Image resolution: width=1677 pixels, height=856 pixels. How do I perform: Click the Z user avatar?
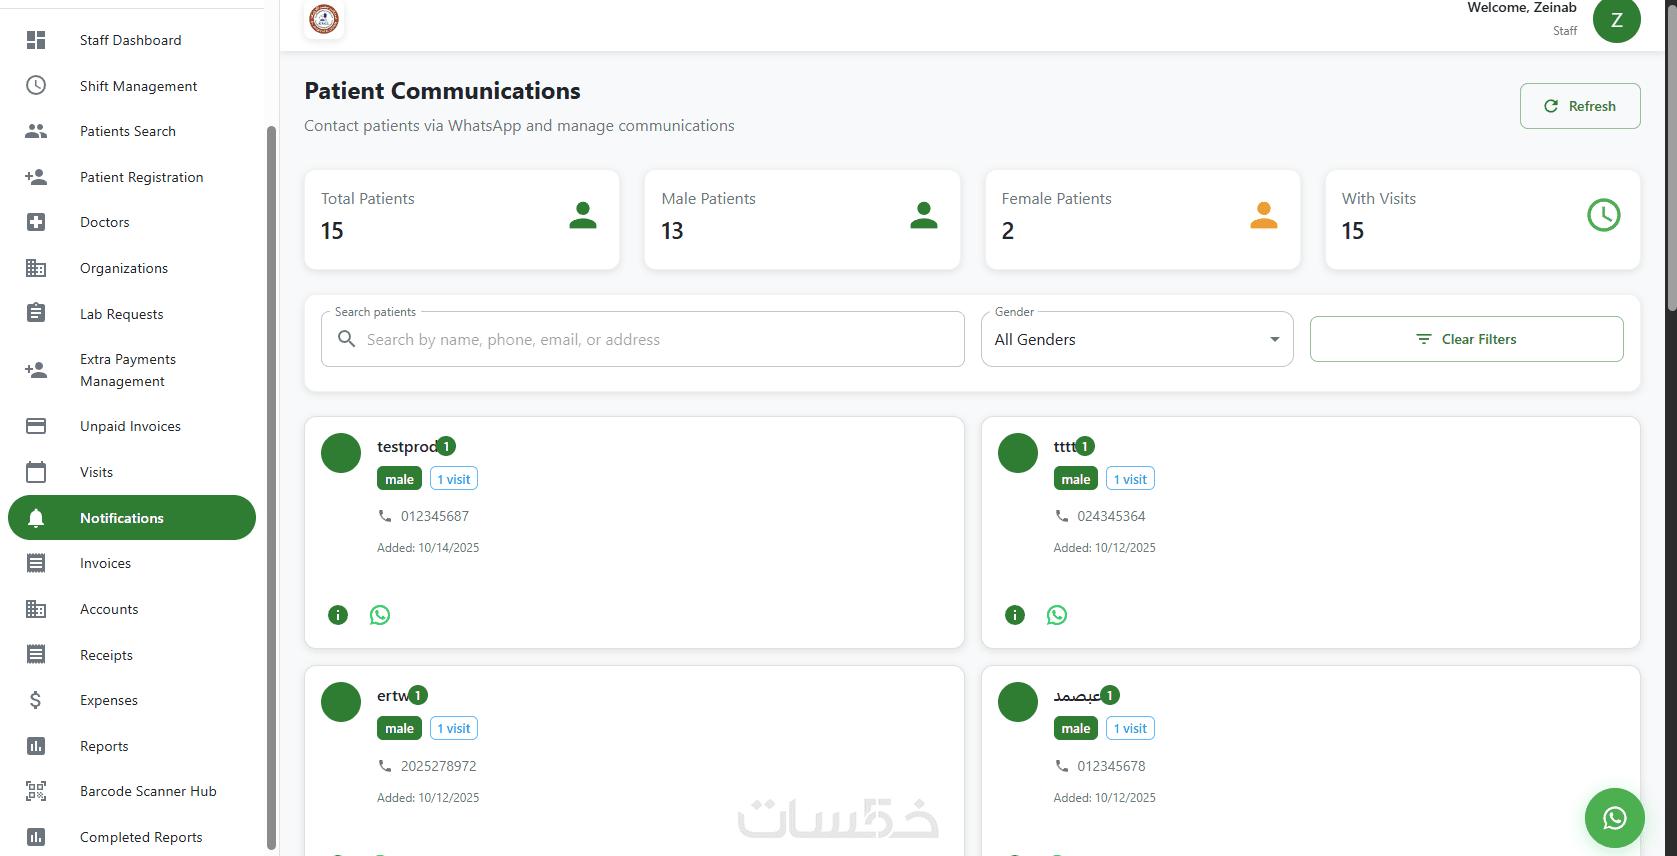pos(1616,21)
